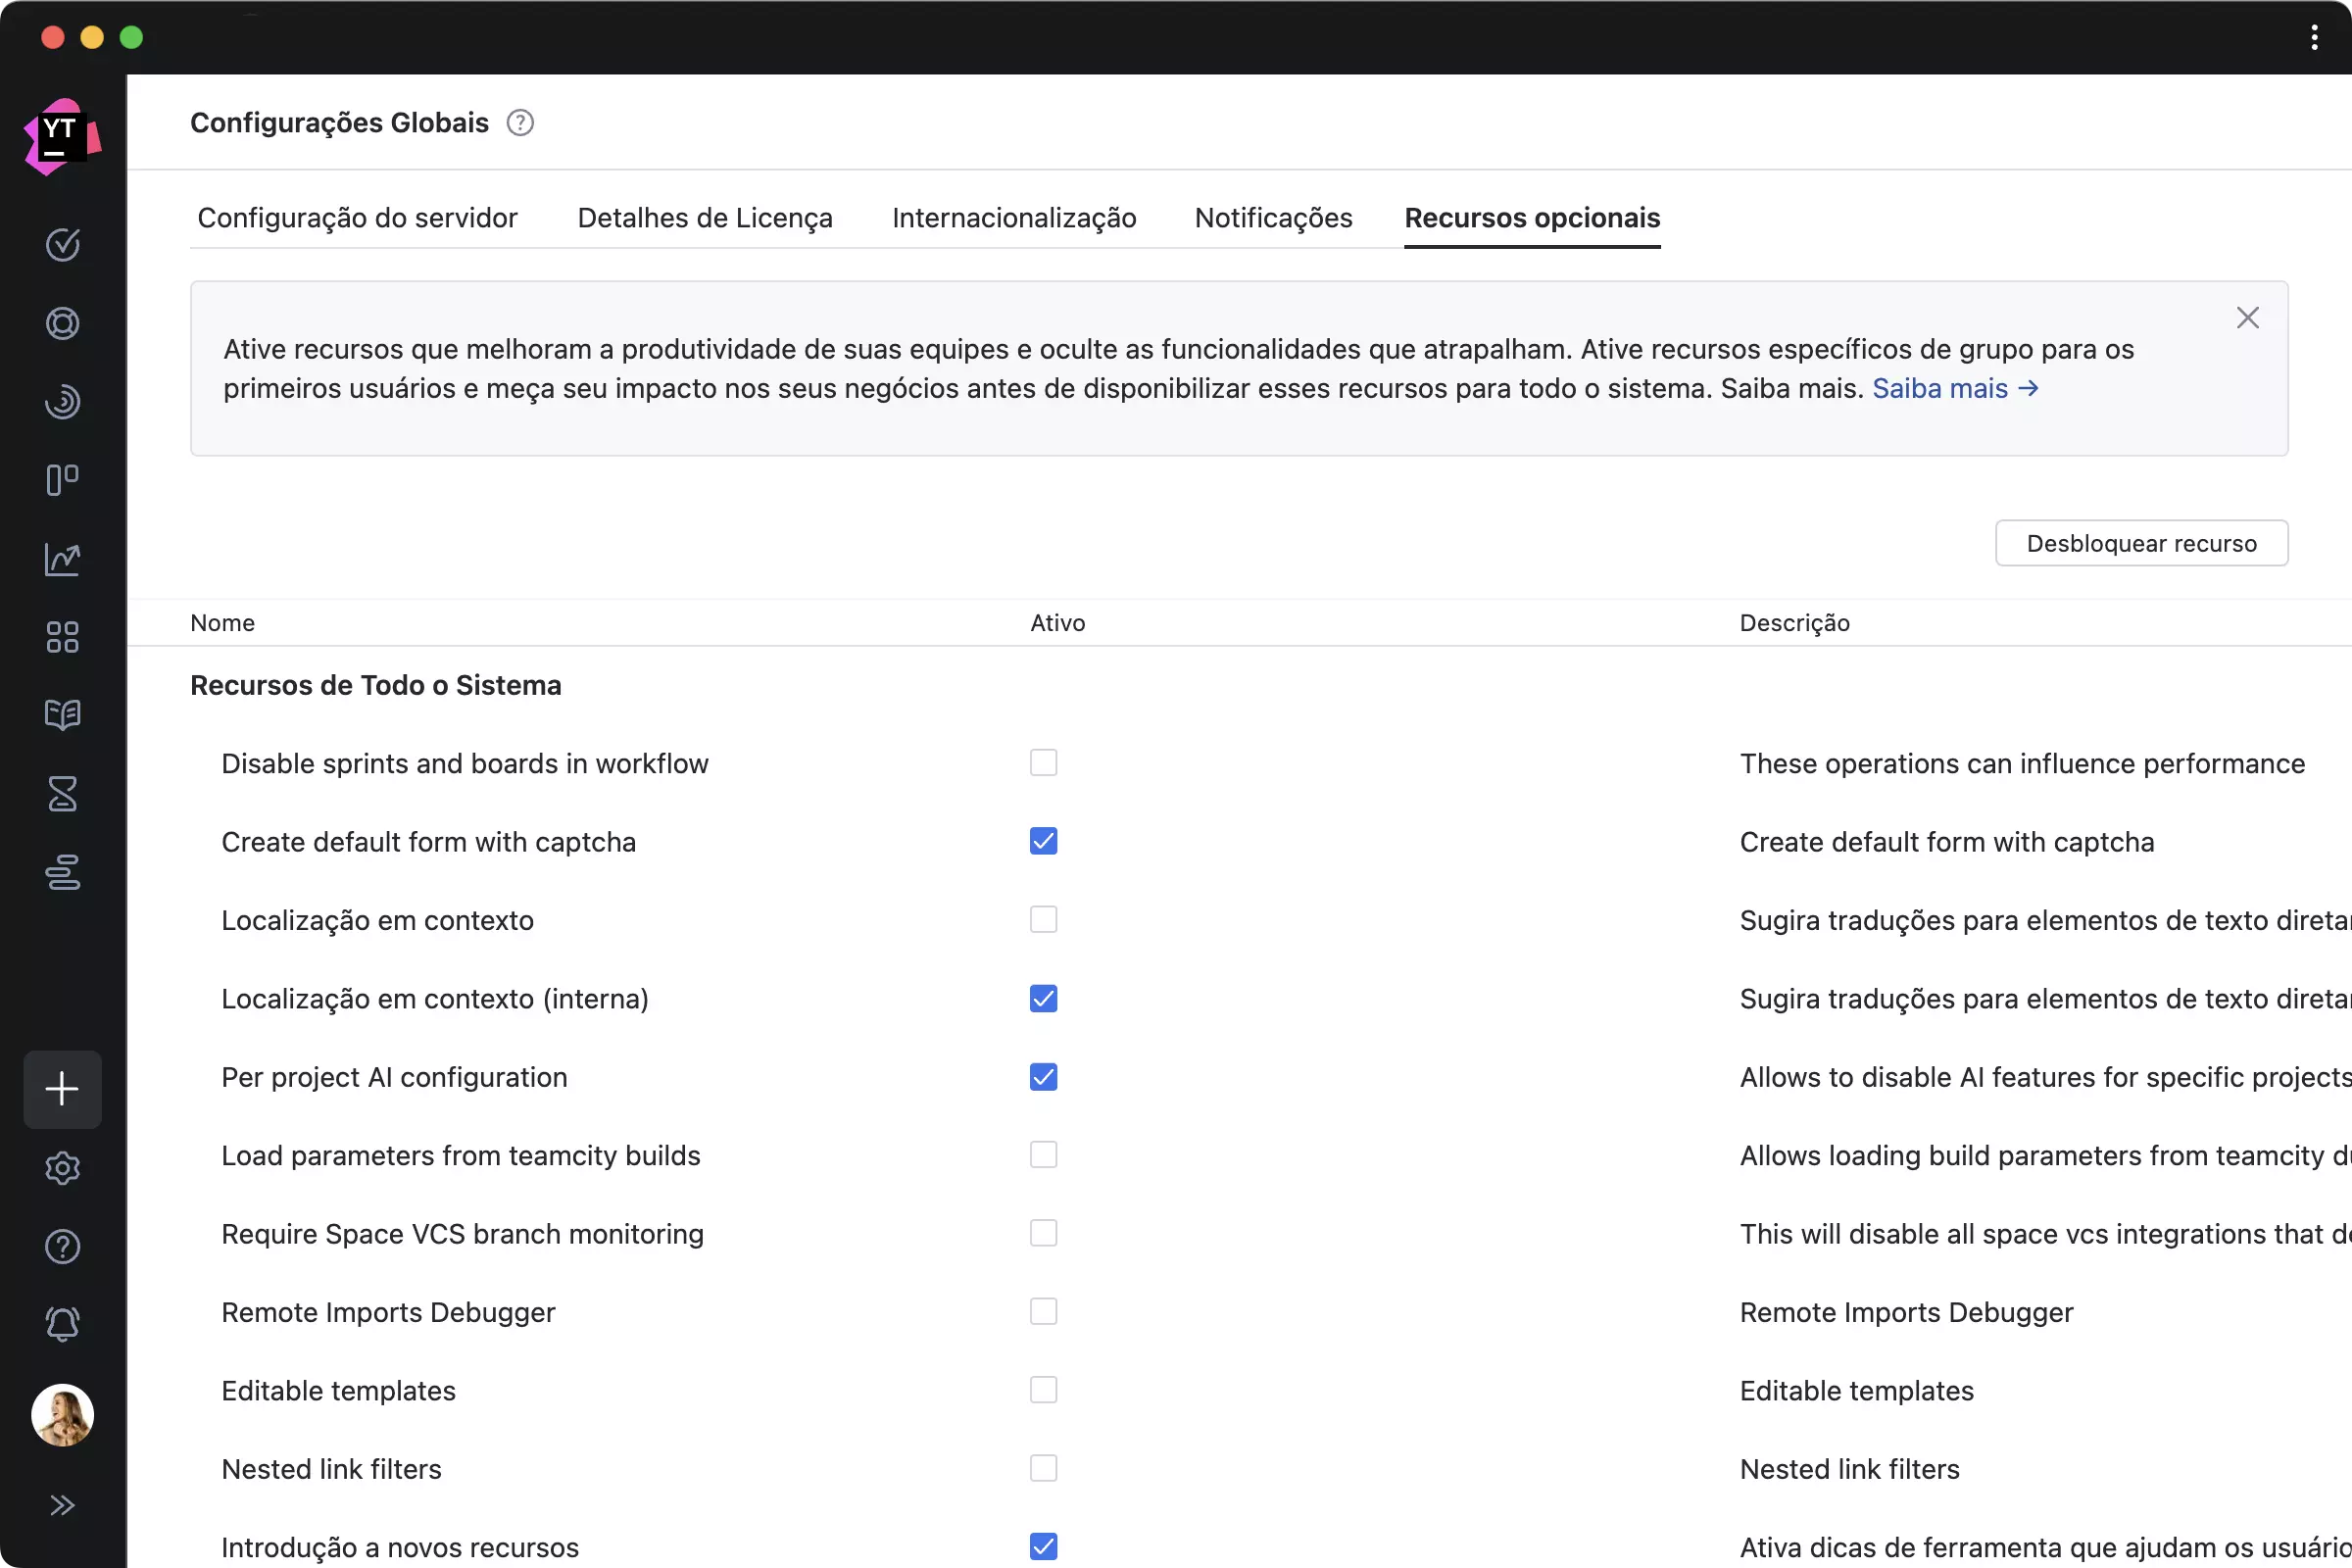This screenshot has height=1568, width=2352.
Task: Click close button on info banner
Action: click(2249, 317)
